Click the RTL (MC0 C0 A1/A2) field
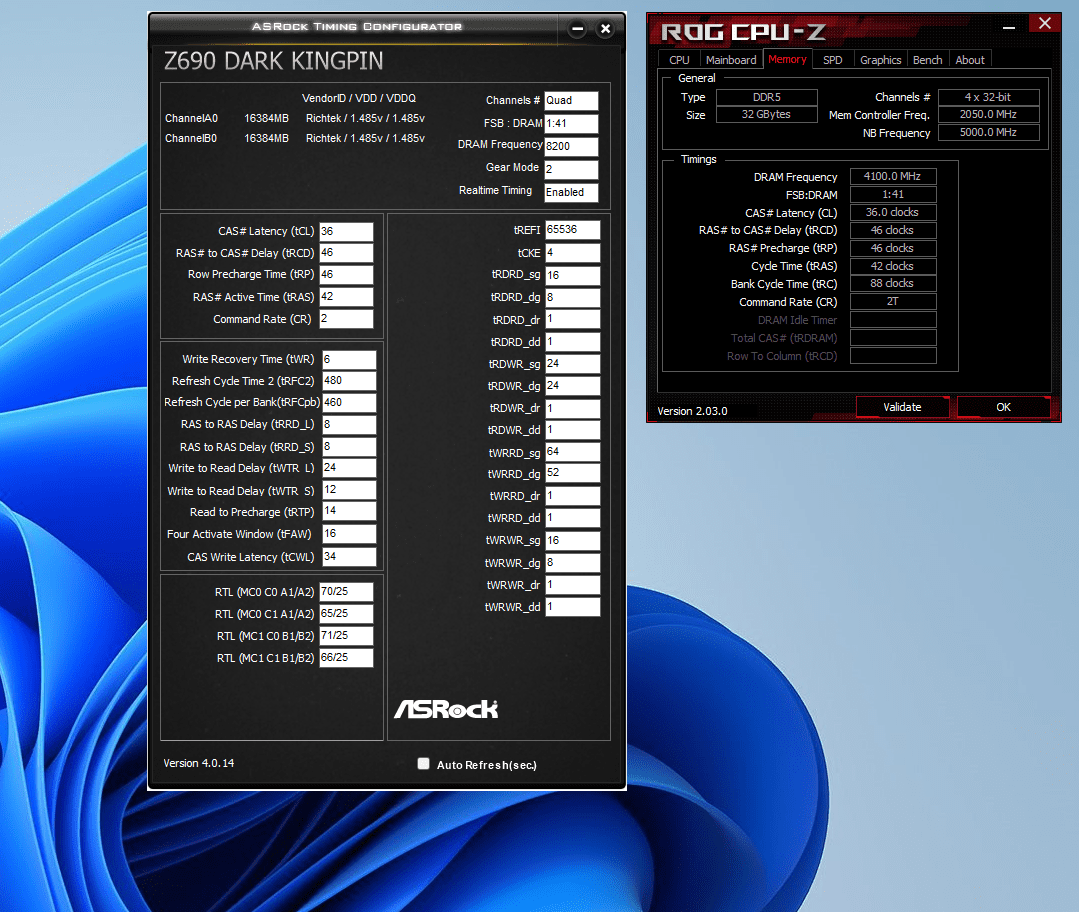This screenshot has width=1079, height=912. pos(346,592)
